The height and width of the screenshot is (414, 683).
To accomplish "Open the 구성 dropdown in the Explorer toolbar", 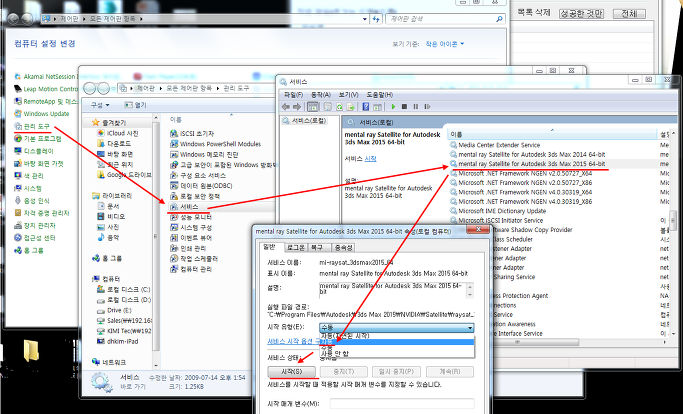I will (100, 105).
